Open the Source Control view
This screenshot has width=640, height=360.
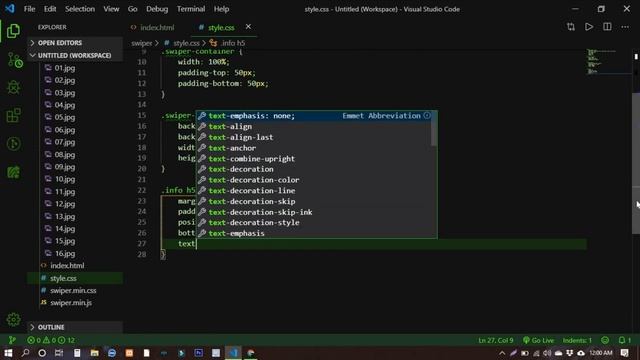coord(15,60)
